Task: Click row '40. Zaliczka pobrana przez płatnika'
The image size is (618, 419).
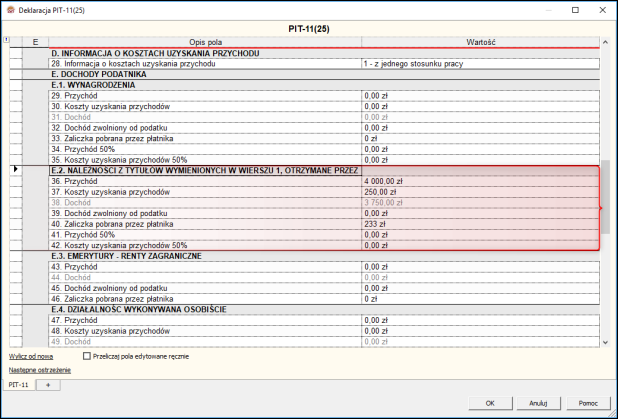Action: click(x=205, y=224)
